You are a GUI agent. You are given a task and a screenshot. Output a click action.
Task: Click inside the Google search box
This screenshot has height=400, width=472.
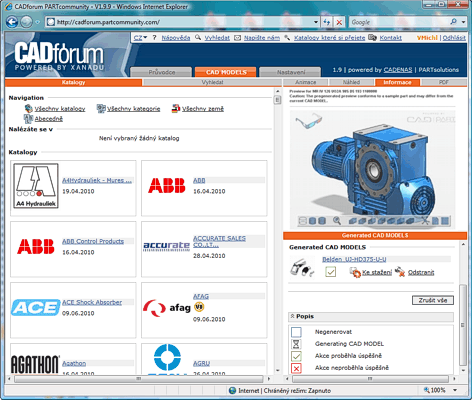[399, 22]
